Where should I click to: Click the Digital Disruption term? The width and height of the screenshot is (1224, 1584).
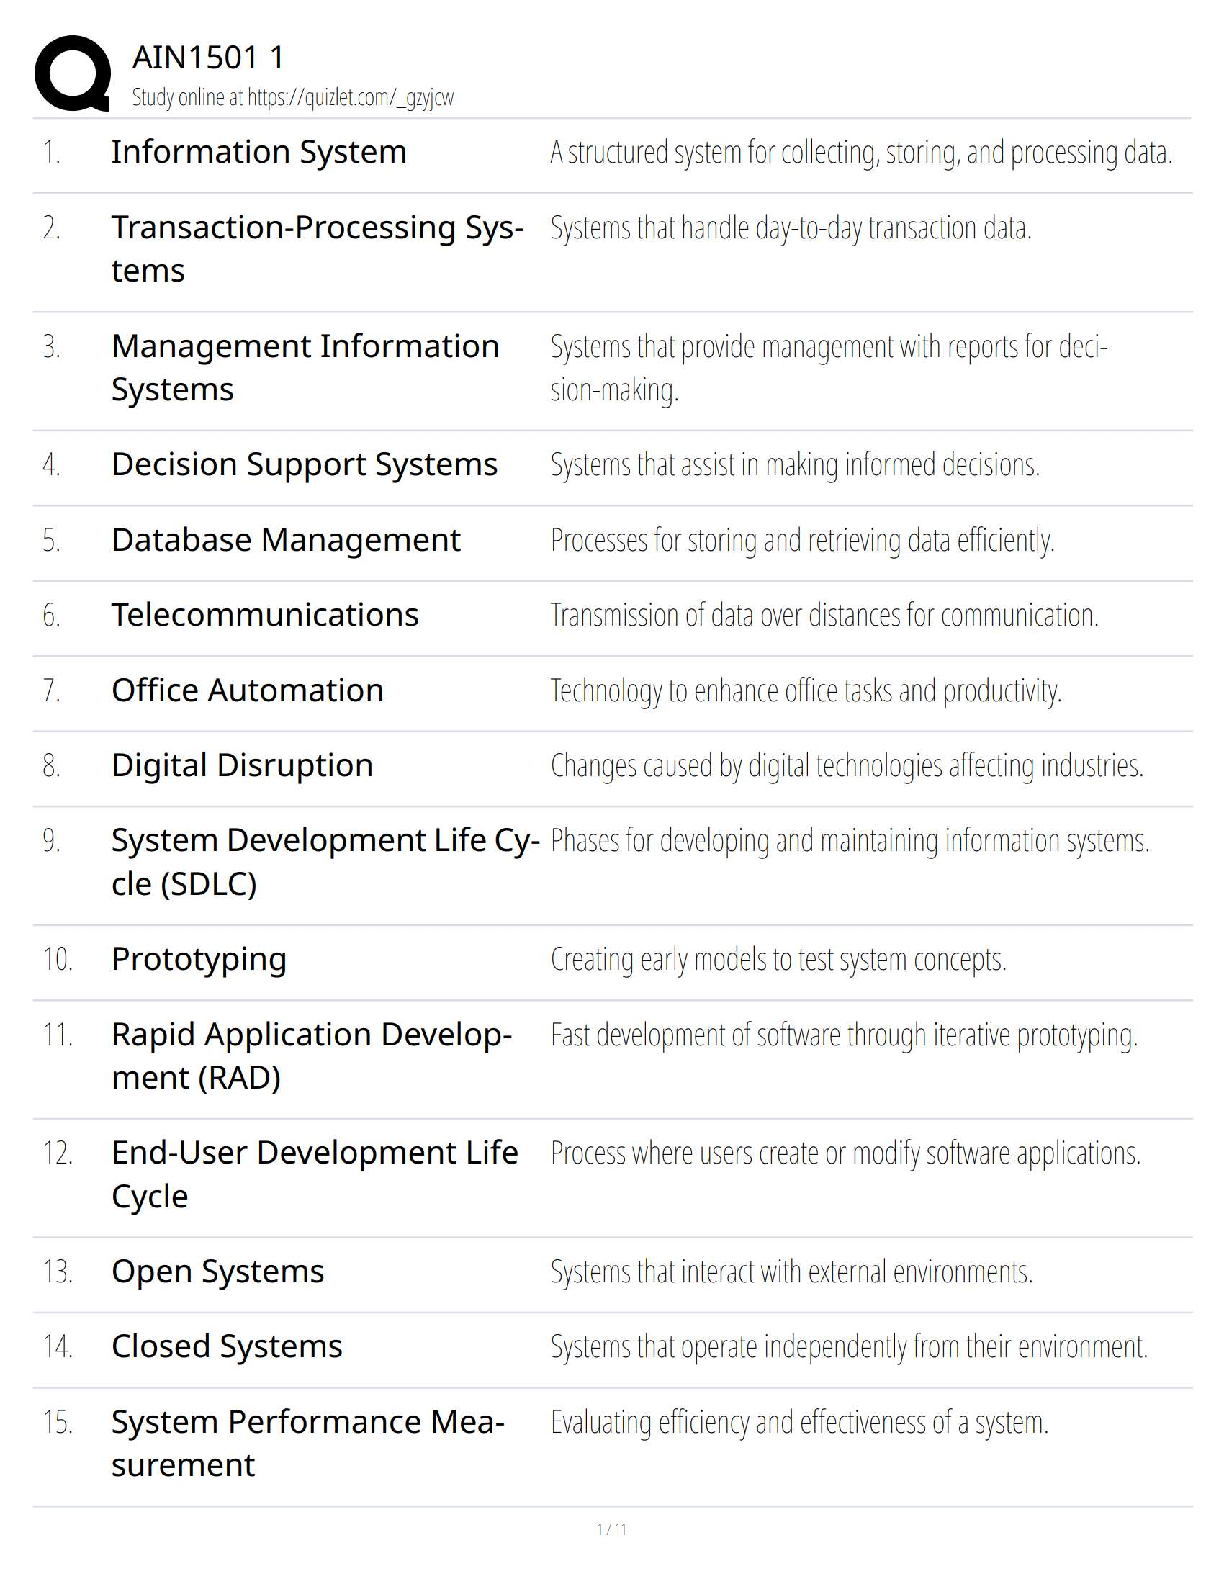tap(242, 765)
